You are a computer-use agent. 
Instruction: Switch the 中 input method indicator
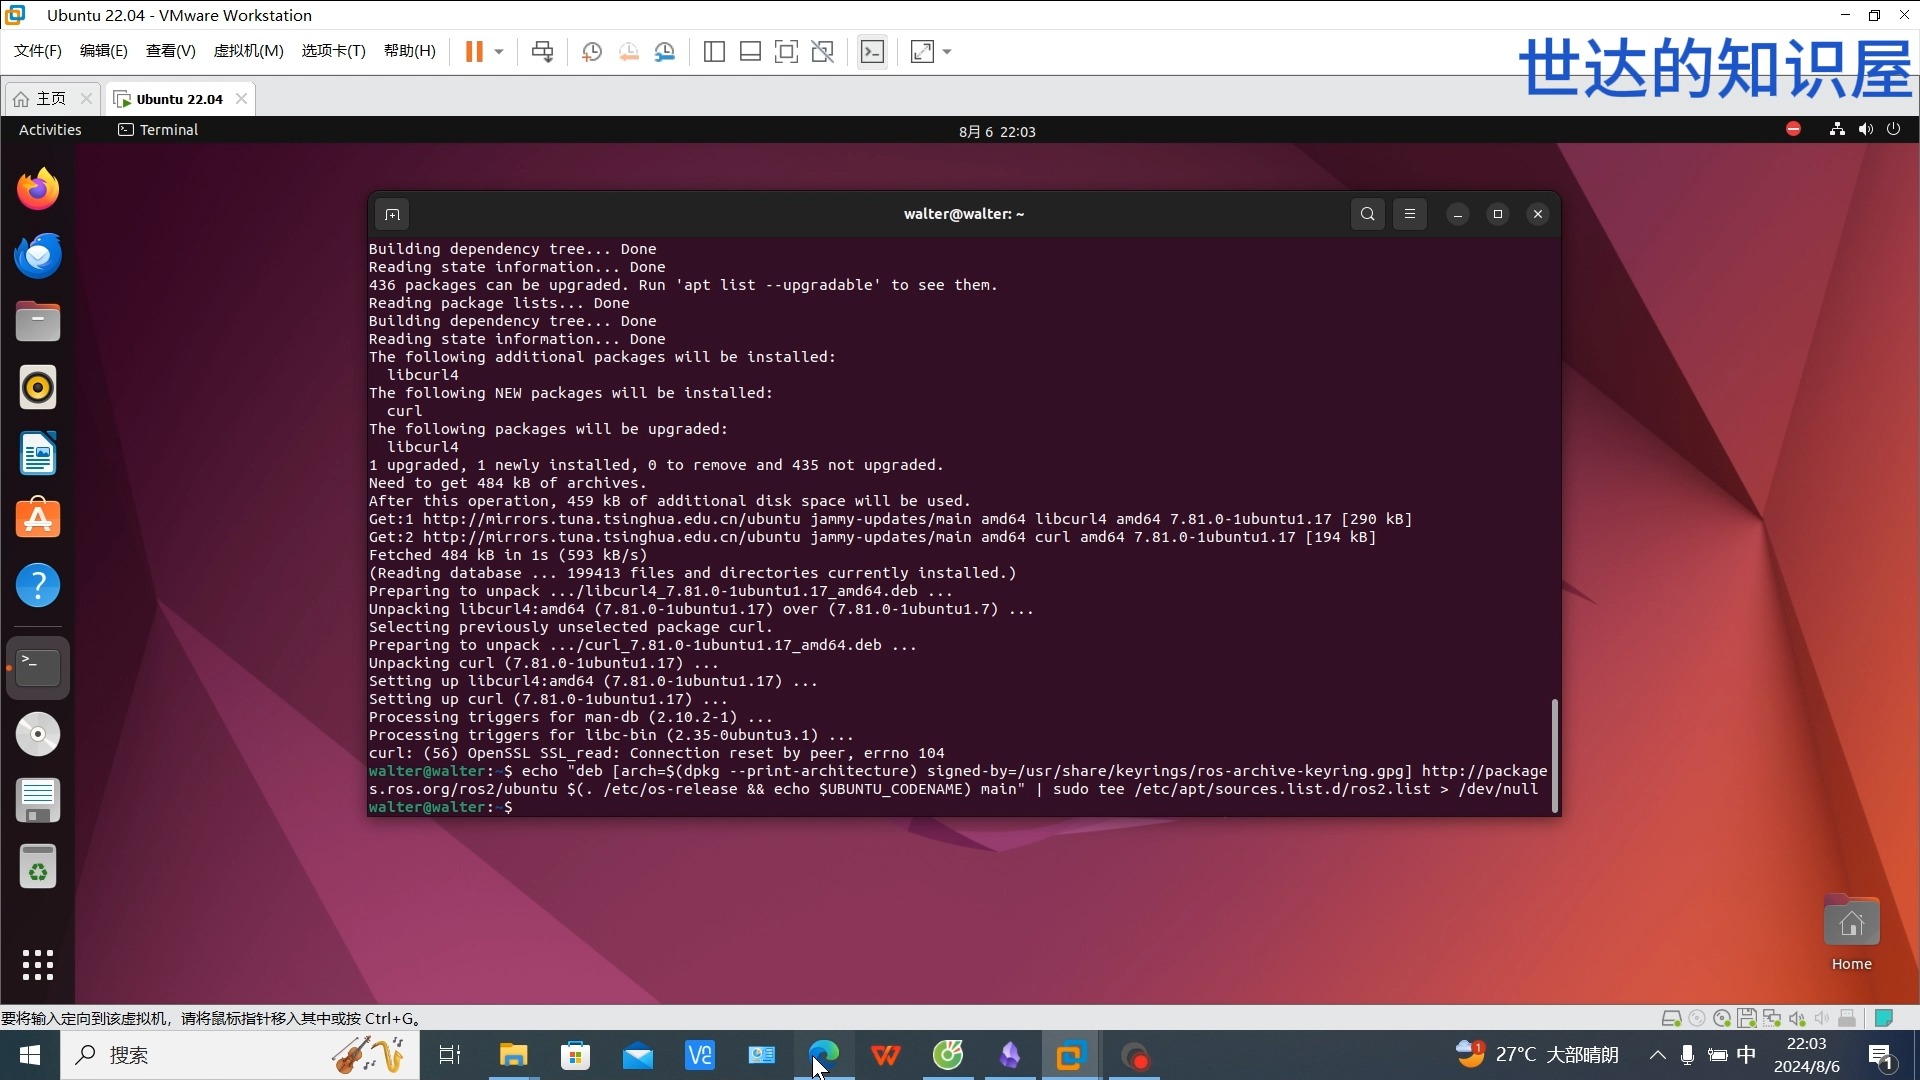[x=1746, y=1055]
